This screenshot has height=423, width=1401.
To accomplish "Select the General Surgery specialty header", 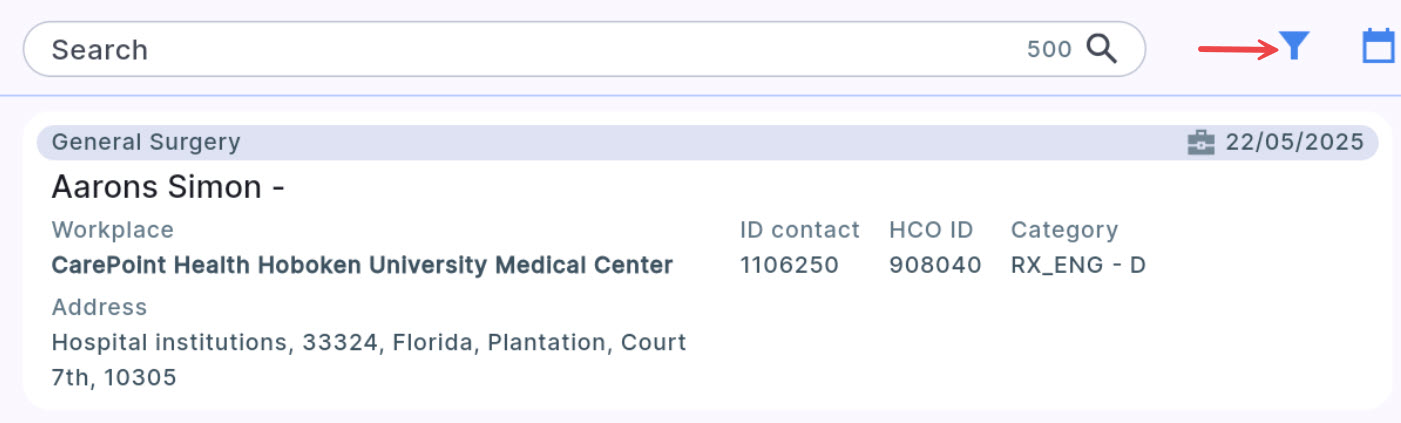I will pyautogui.click(x=146, y=142).
